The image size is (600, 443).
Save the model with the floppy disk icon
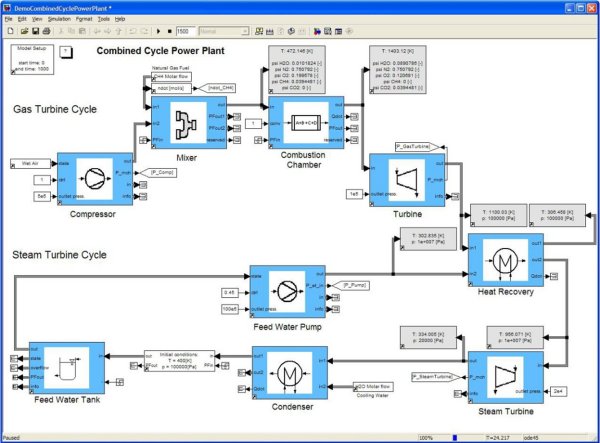click(36, 31)
